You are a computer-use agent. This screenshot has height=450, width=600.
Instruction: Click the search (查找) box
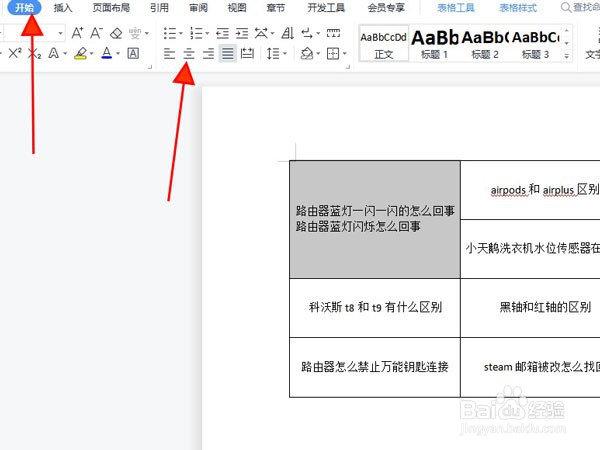[580, 7]
